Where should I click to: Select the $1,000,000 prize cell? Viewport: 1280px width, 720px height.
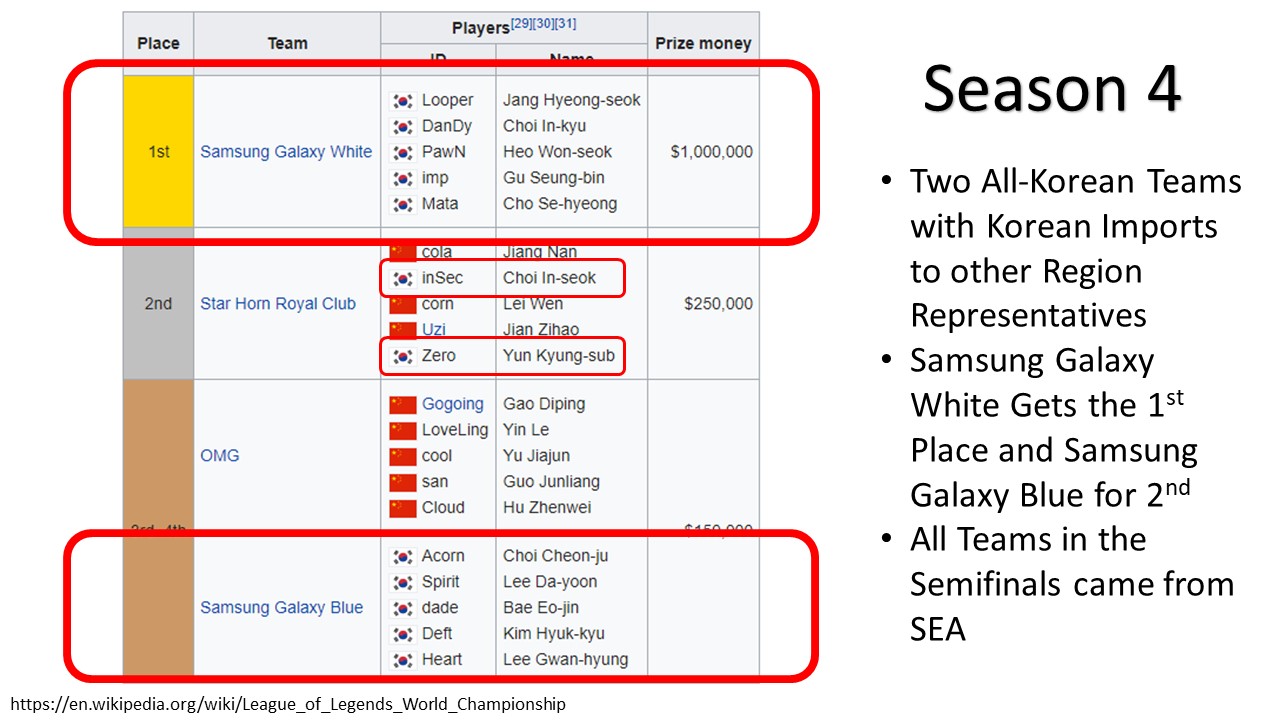712,152
